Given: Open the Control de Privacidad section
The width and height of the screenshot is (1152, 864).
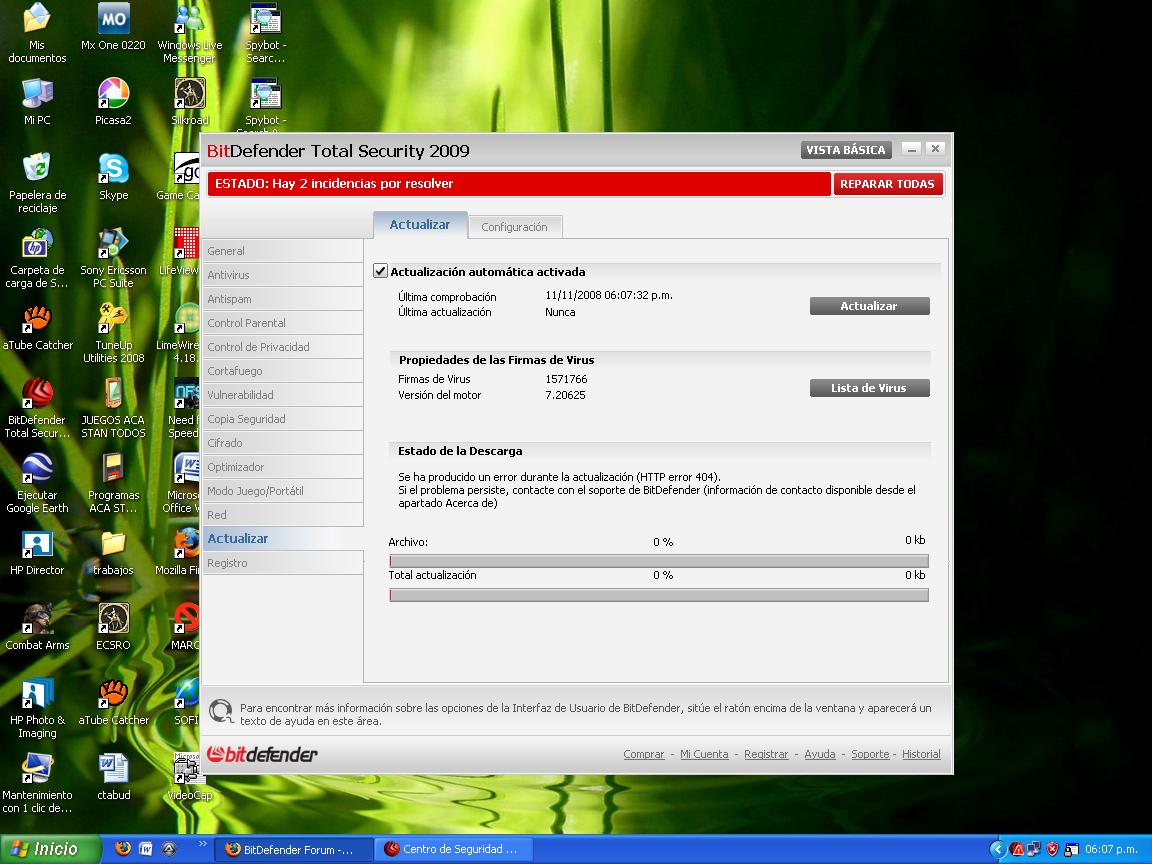Looking at the screenshot, I should [282, 347].
